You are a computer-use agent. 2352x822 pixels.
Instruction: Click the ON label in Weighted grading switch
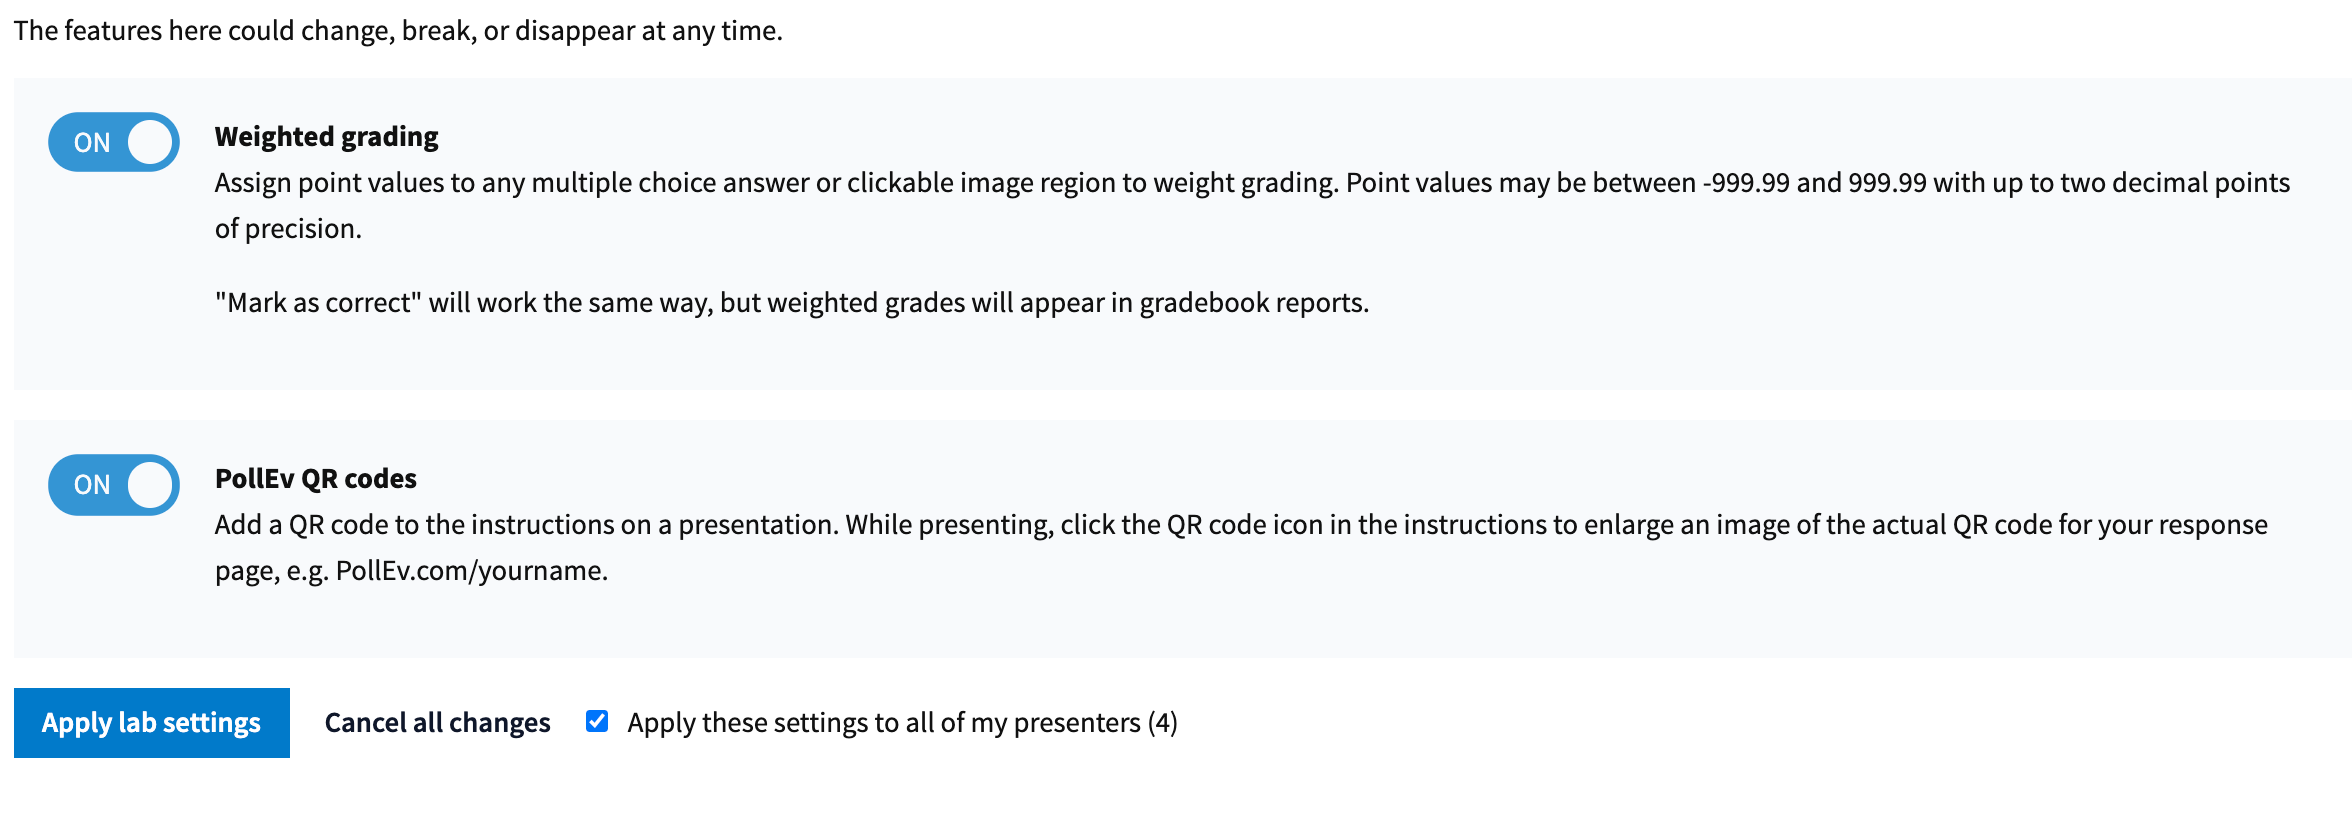point(92,143)
